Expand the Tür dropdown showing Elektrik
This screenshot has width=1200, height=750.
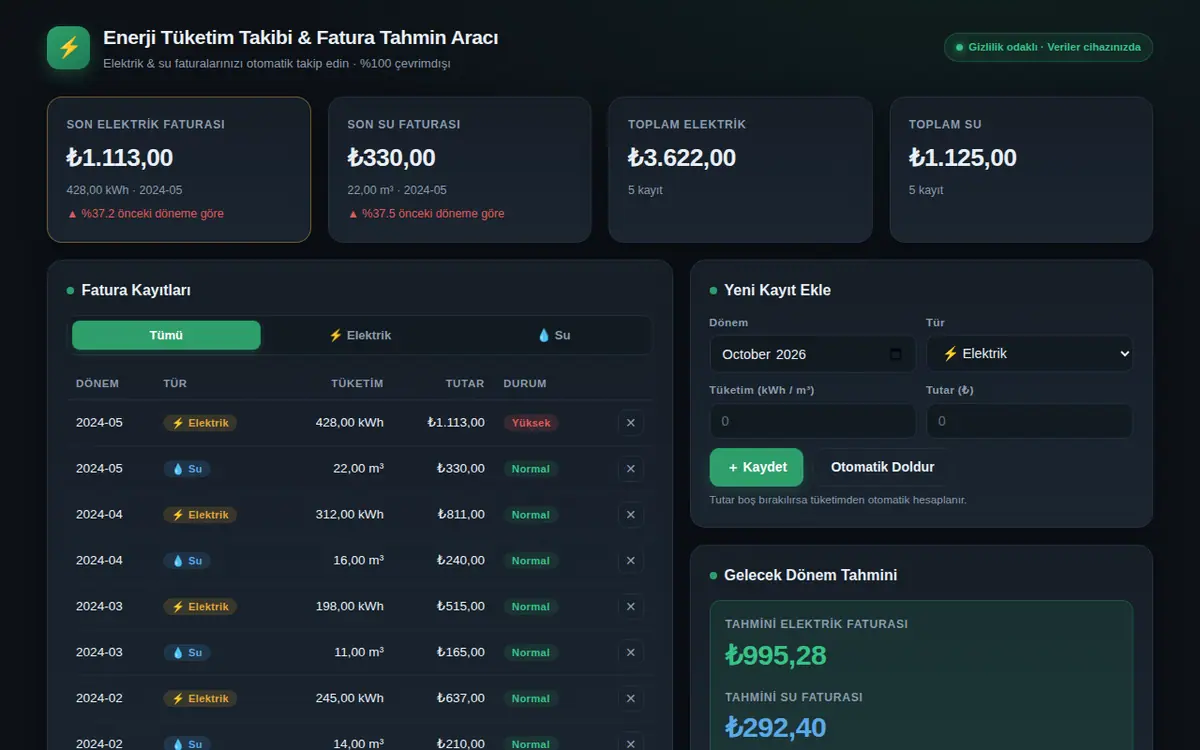tap(1029, 354)
